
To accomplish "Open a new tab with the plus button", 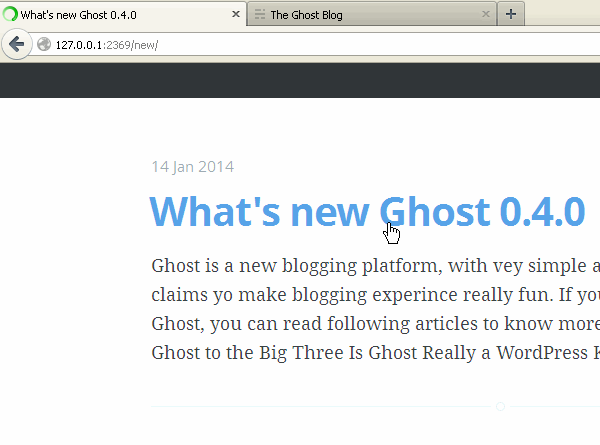I will pyautogui.click(x=511, y=14).
